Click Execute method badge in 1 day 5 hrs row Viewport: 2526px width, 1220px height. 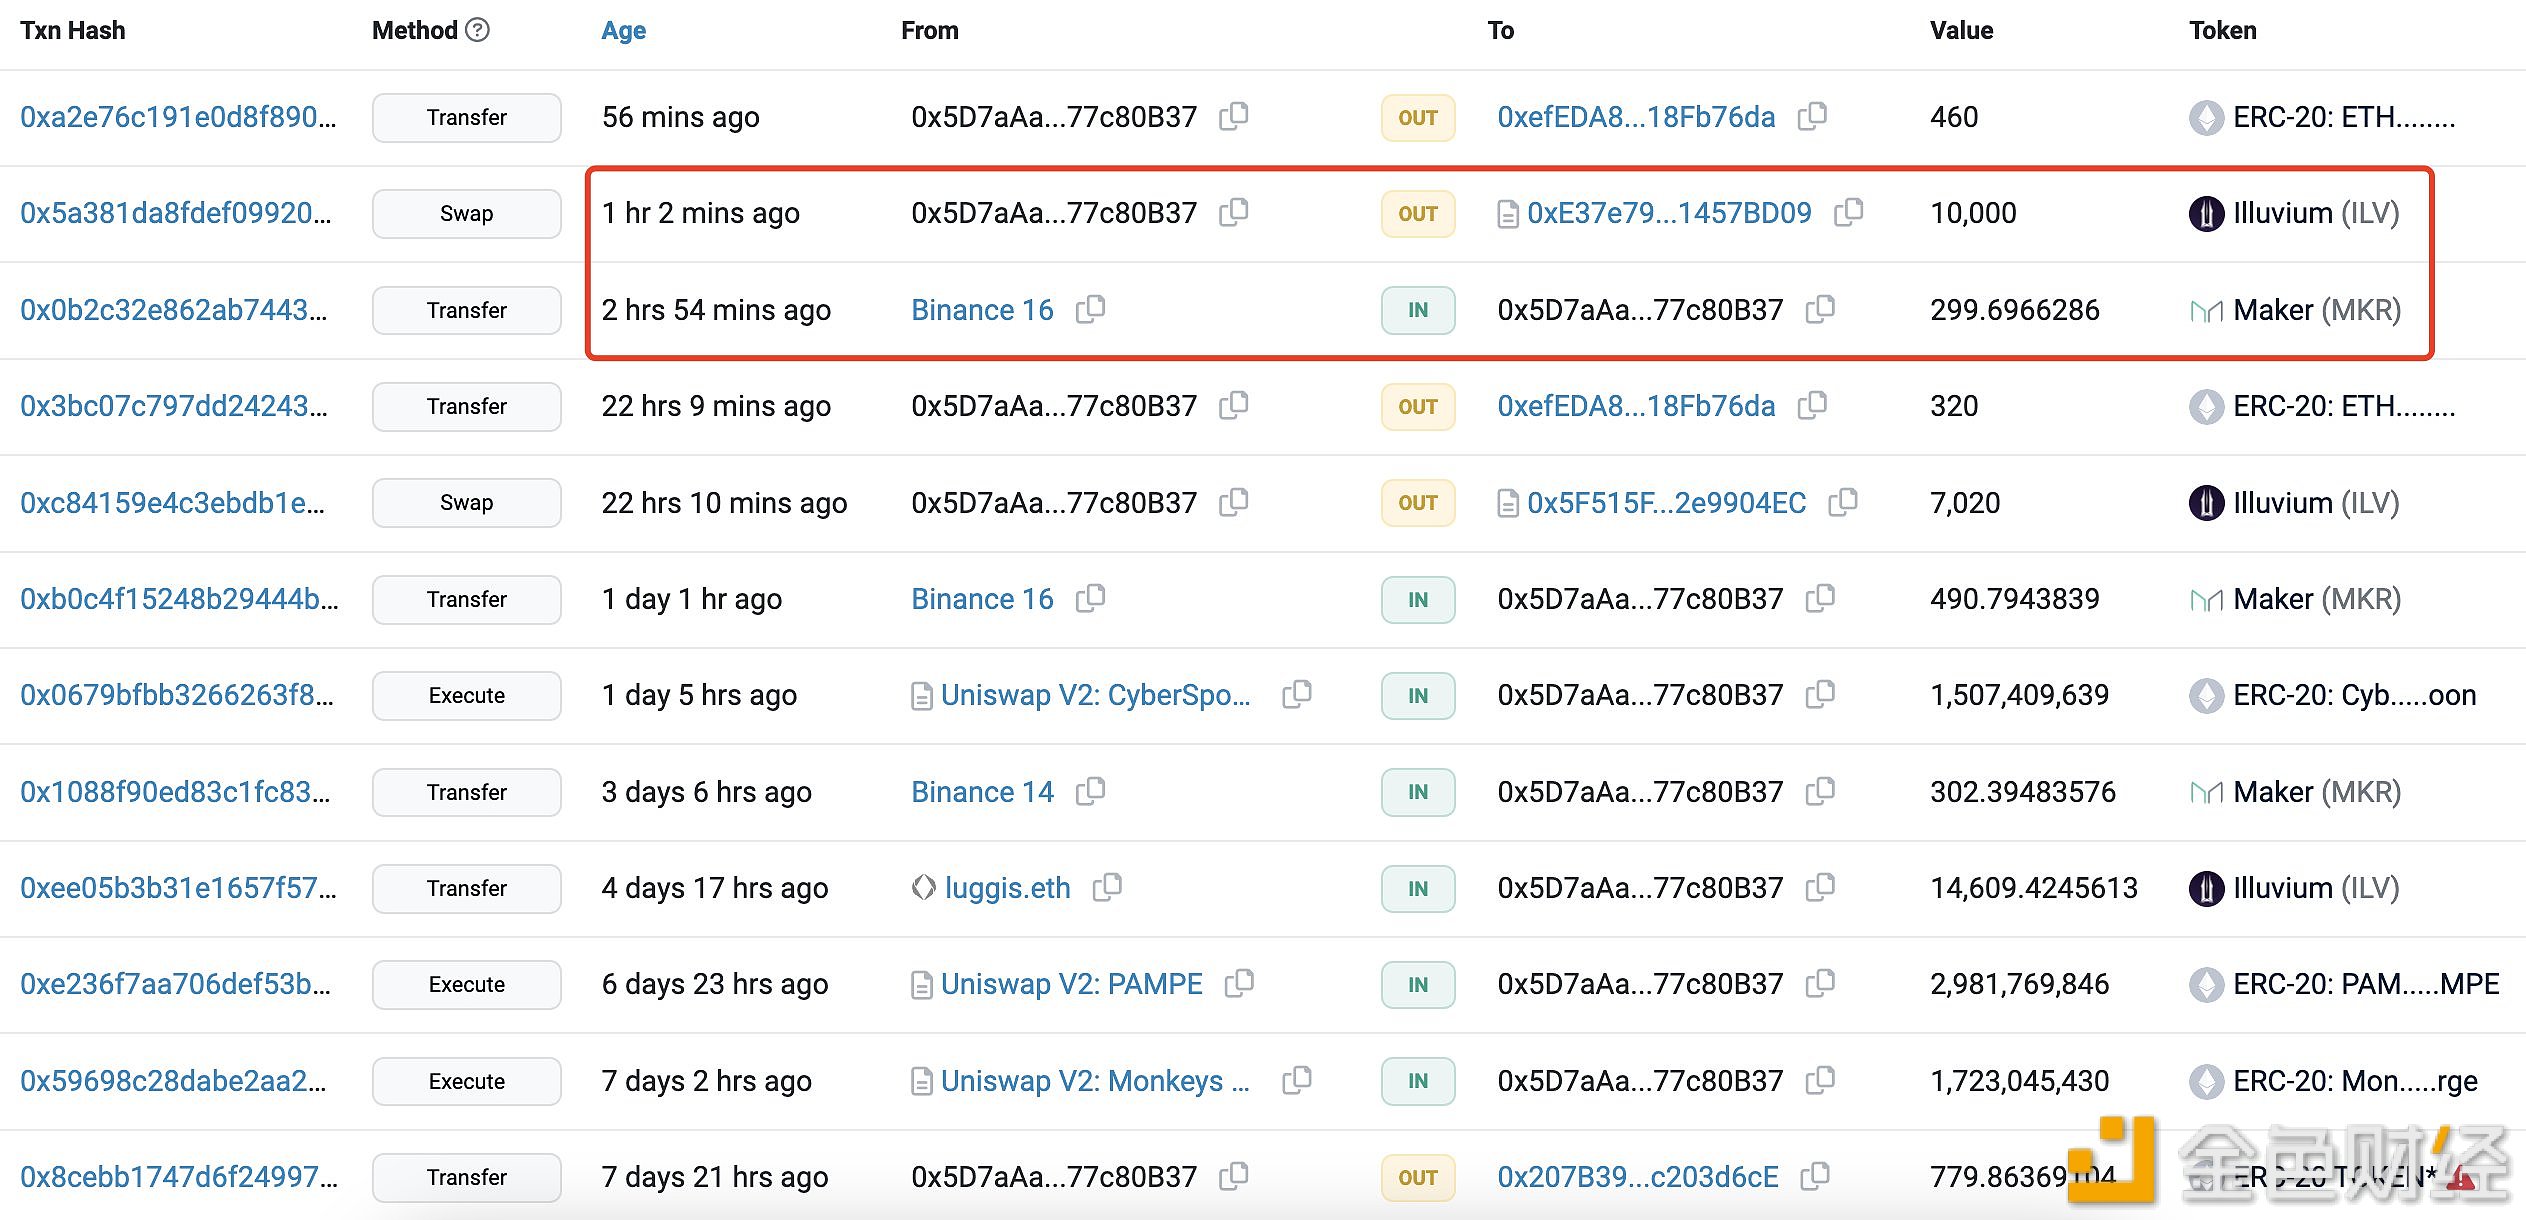(x=466, y=695)
